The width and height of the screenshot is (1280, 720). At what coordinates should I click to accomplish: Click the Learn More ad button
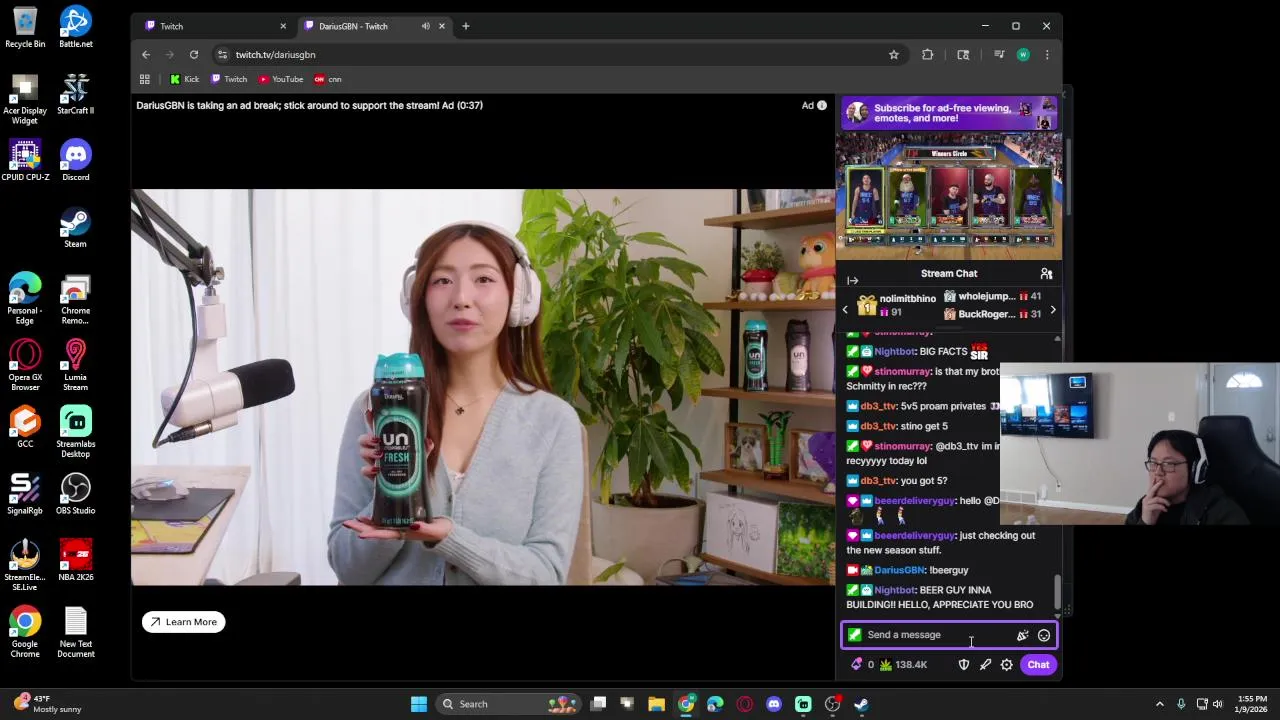[184, 622]
